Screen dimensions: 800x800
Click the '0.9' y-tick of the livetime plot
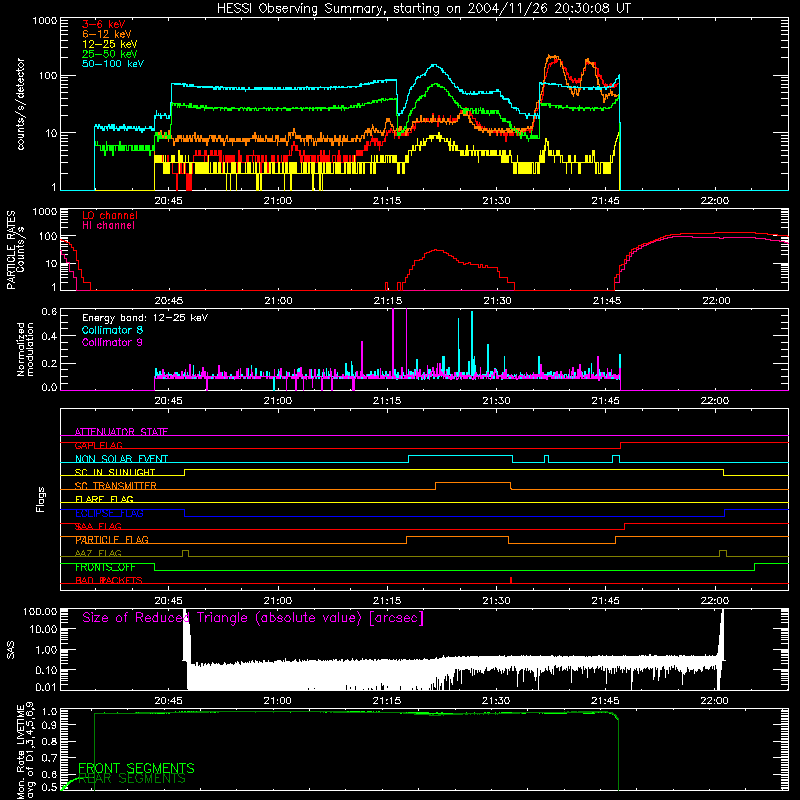click(50, 724)
